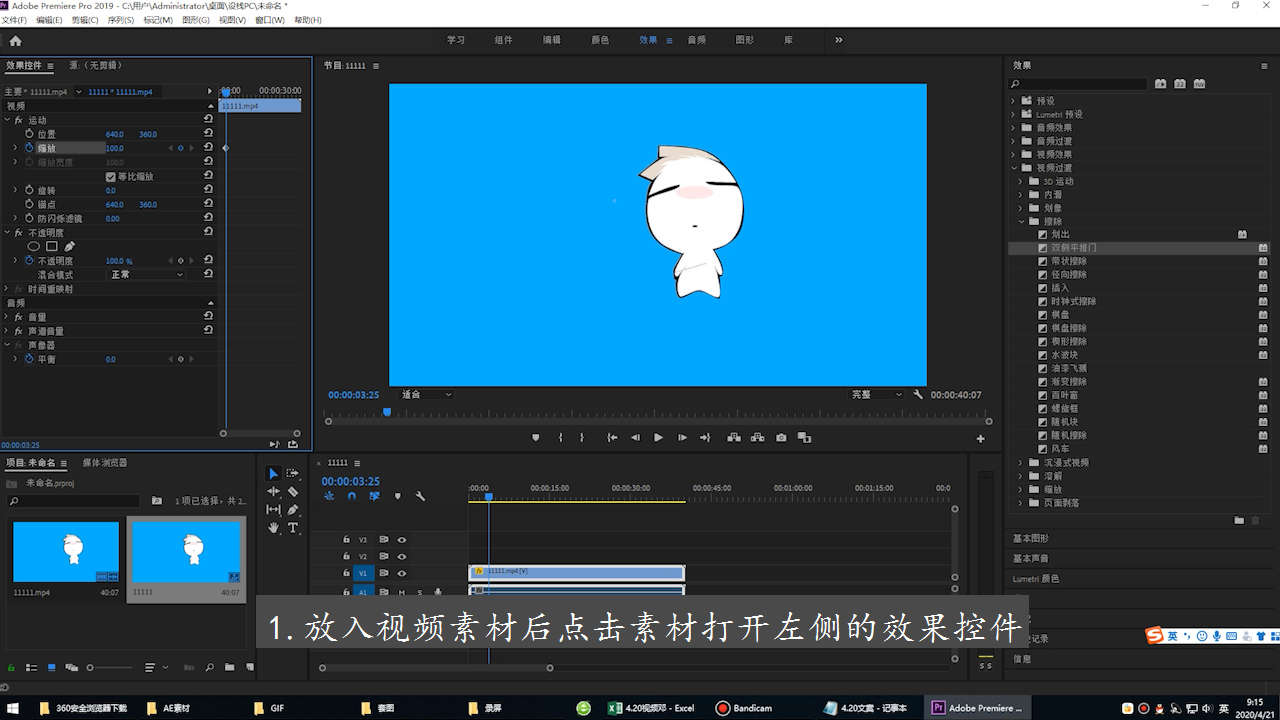
Task: Expand the Presets folder in effects panel
Action: [x=1013, y=101]
